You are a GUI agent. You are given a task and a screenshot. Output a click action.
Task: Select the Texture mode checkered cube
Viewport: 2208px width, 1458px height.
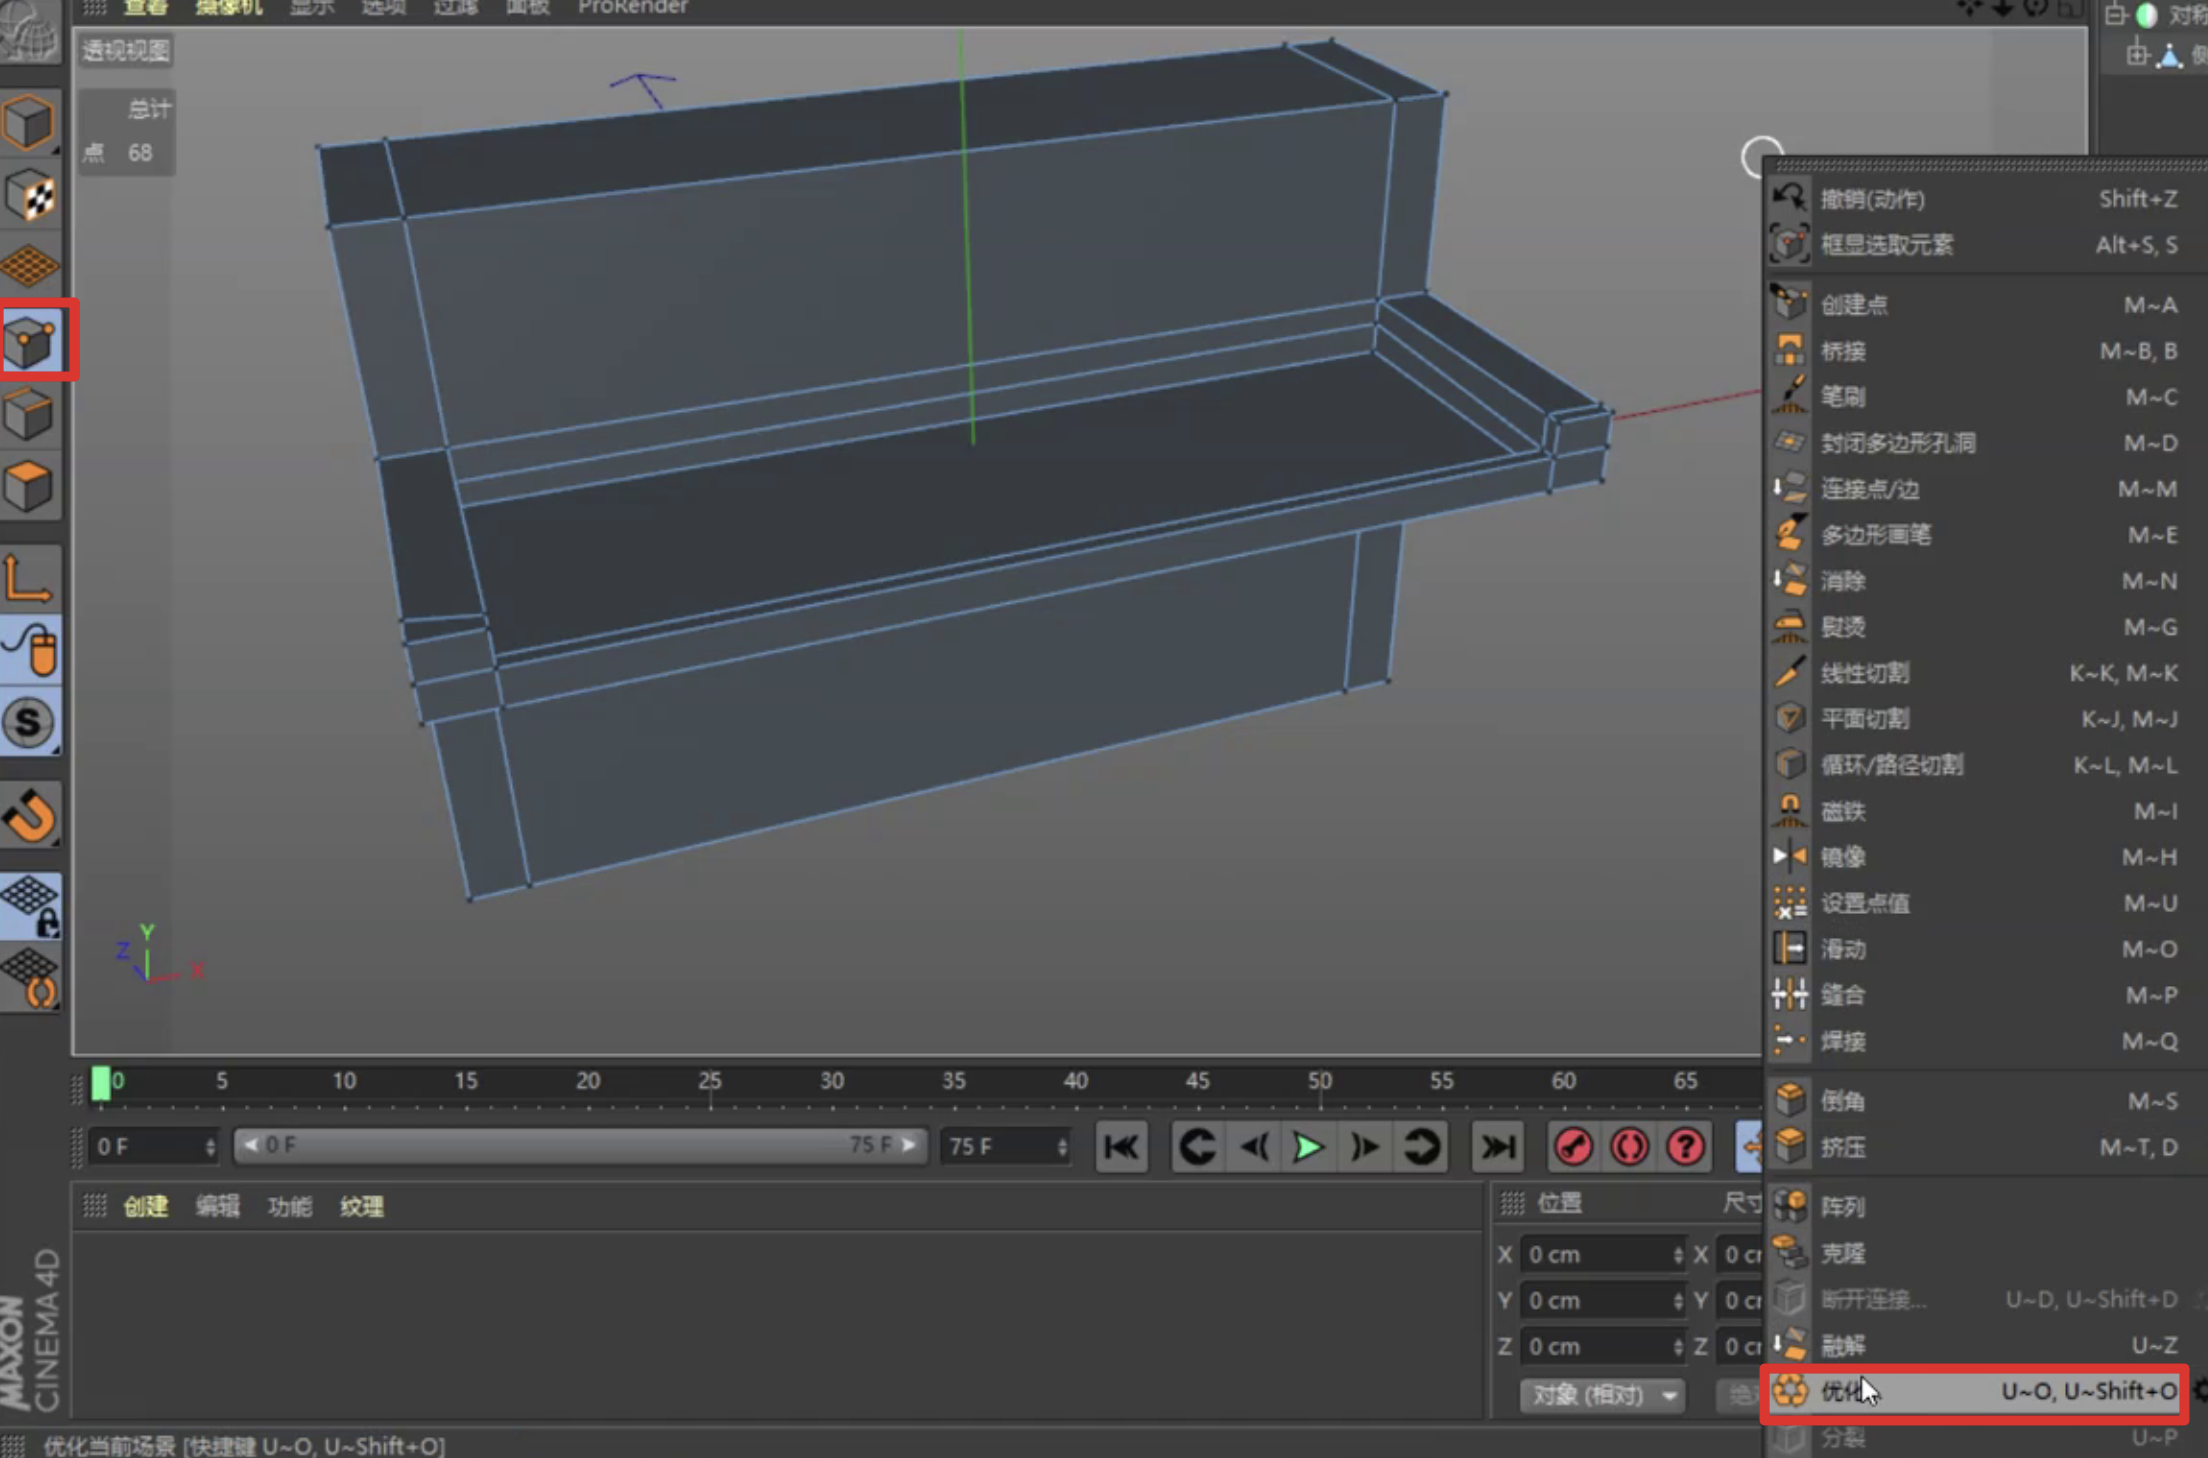(x=30, y=195)
